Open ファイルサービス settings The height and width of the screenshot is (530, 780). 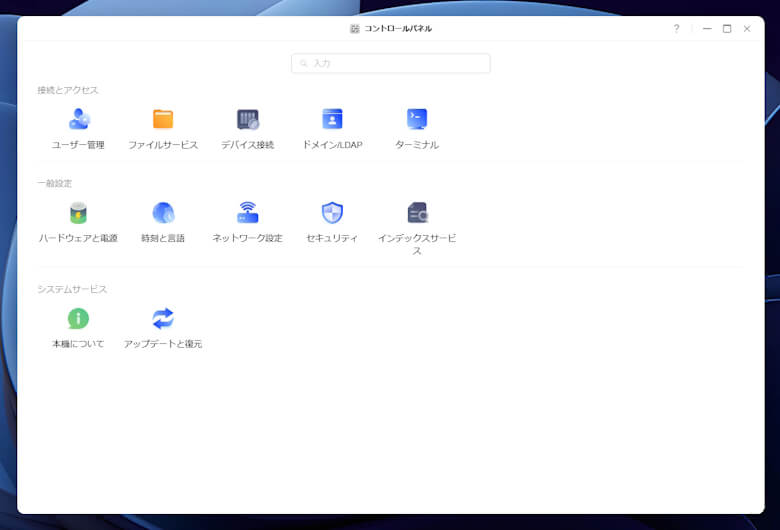163,120
